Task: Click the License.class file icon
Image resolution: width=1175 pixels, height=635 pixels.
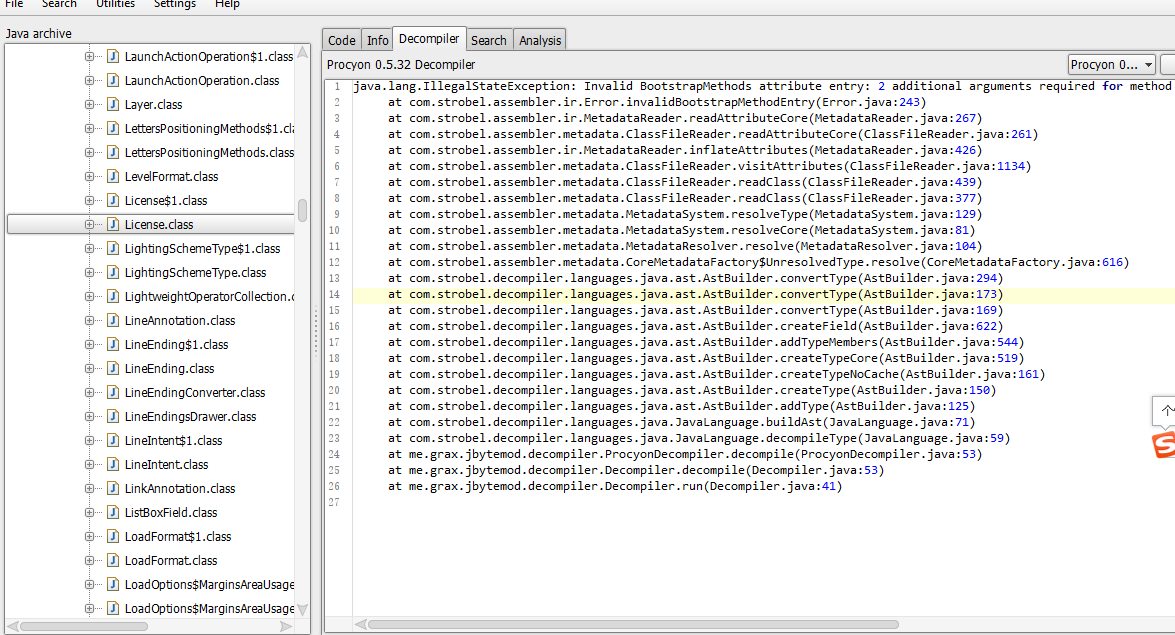Action: click(x=113, y=224)
